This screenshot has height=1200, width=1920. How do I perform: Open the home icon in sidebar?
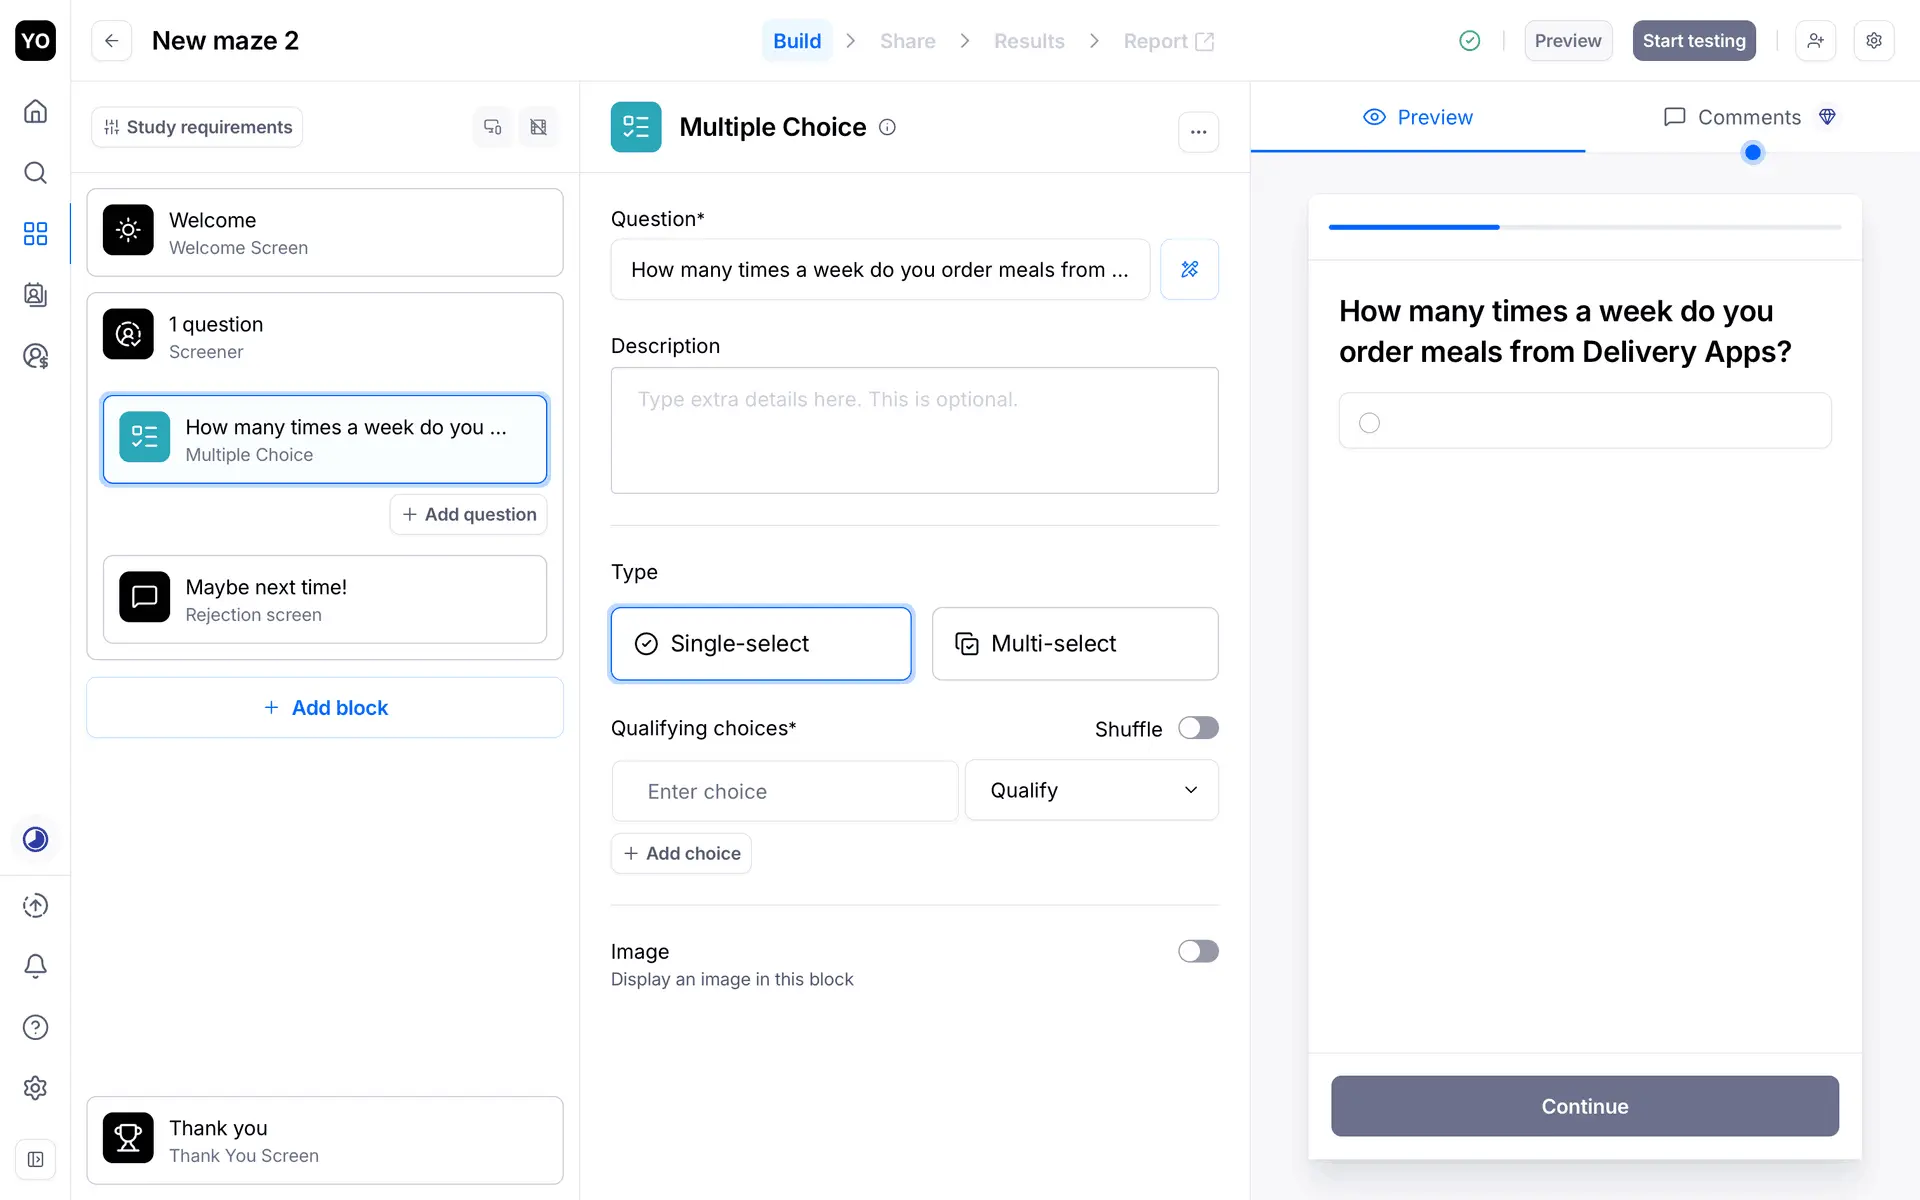35,111
